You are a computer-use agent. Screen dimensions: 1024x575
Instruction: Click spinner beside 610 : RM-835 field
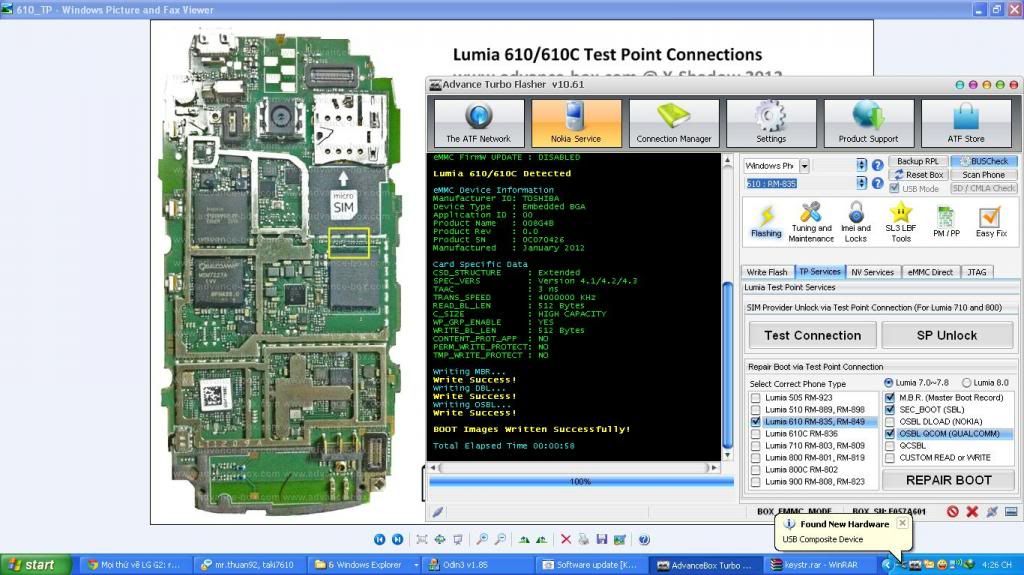tap(861, 183)
